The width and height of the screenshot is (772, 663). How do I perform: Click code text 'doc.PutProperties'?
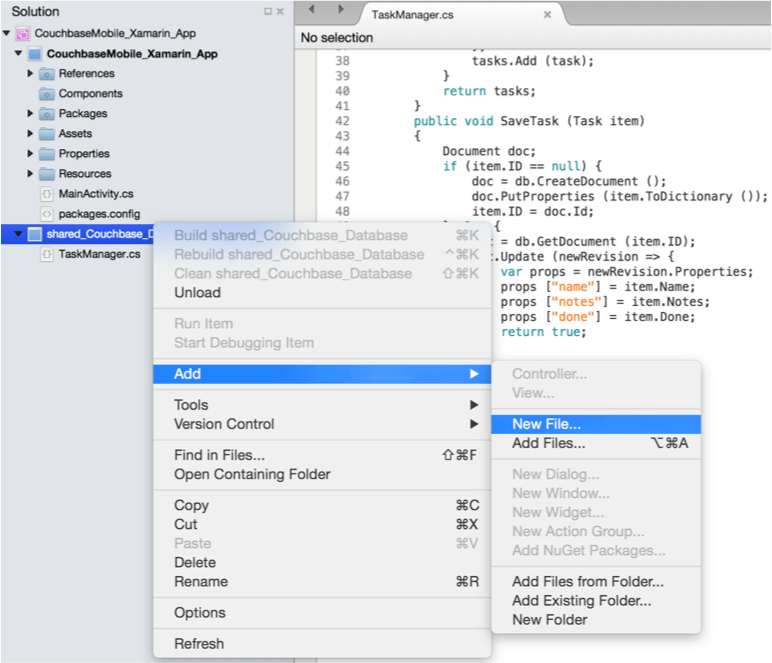tap(533, 196)
